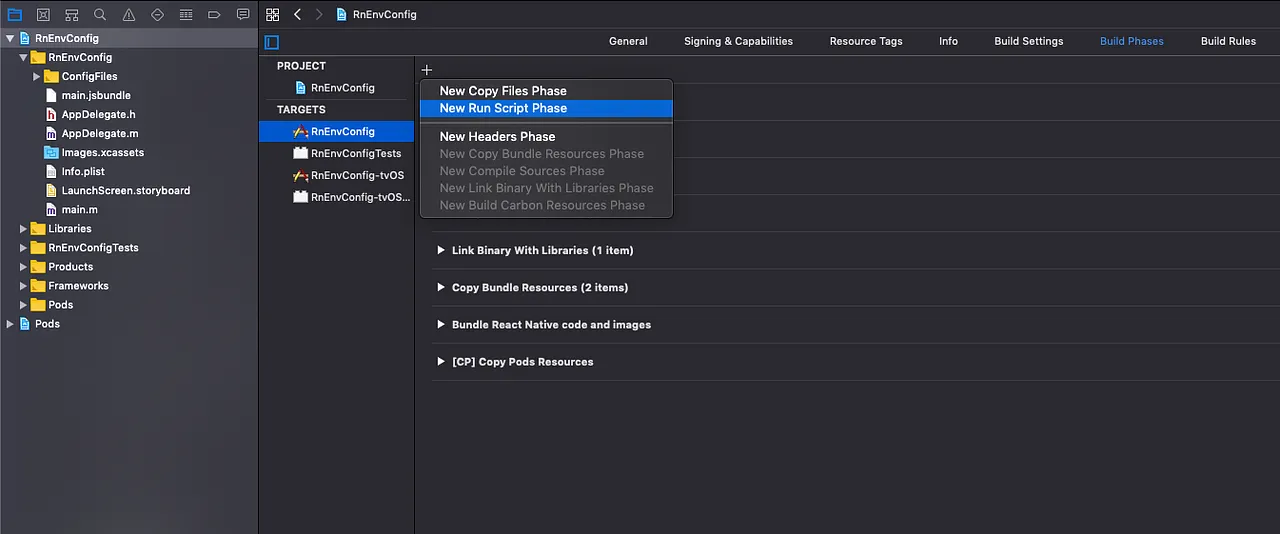Expand the RnEnvConfigTests folder in navigator
Image resolution: width=1280 pixels, height=534 pixels.
(x=23, y=248)
